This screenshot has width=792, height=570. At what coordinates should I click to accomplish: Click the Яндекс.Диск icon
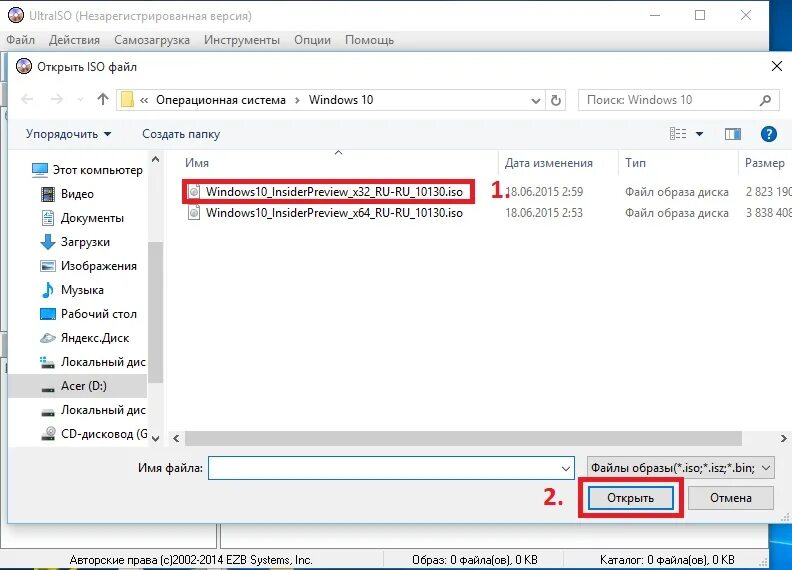click(47, 338)
